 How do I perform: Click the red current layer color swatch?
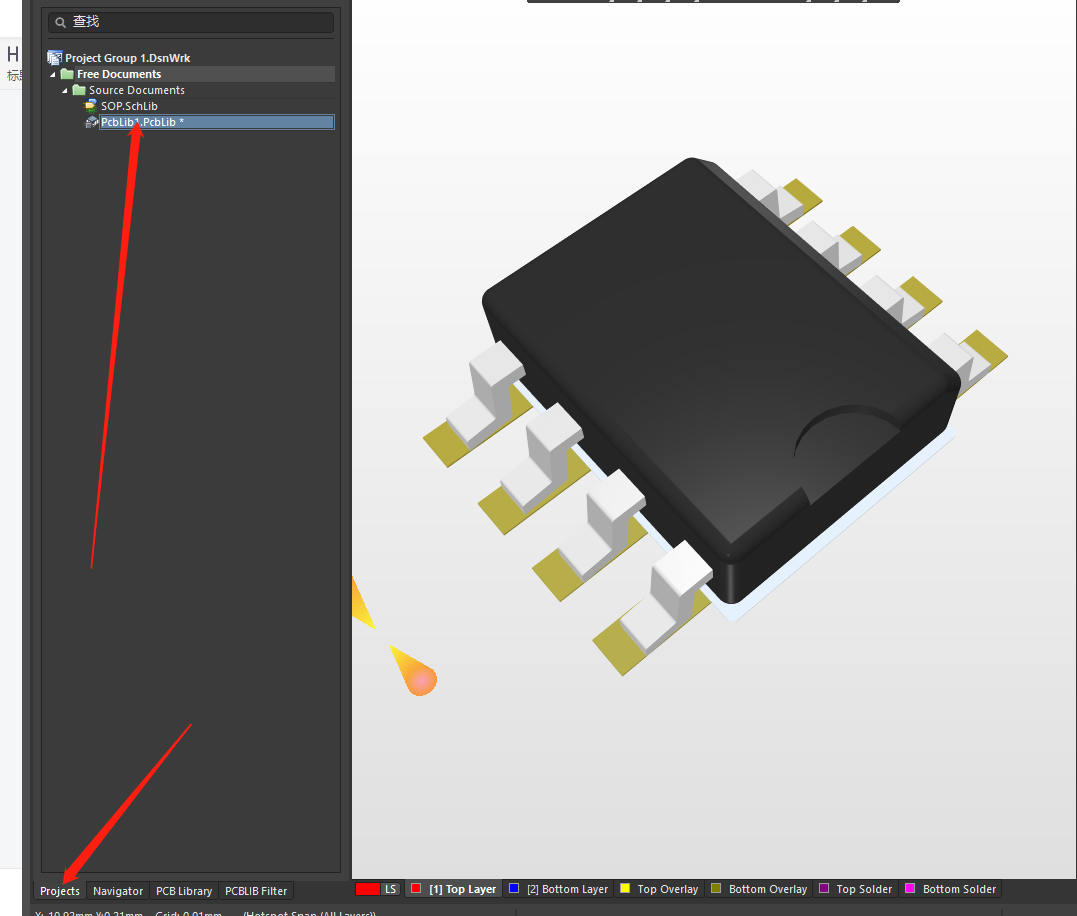click(x=367, y=889)
